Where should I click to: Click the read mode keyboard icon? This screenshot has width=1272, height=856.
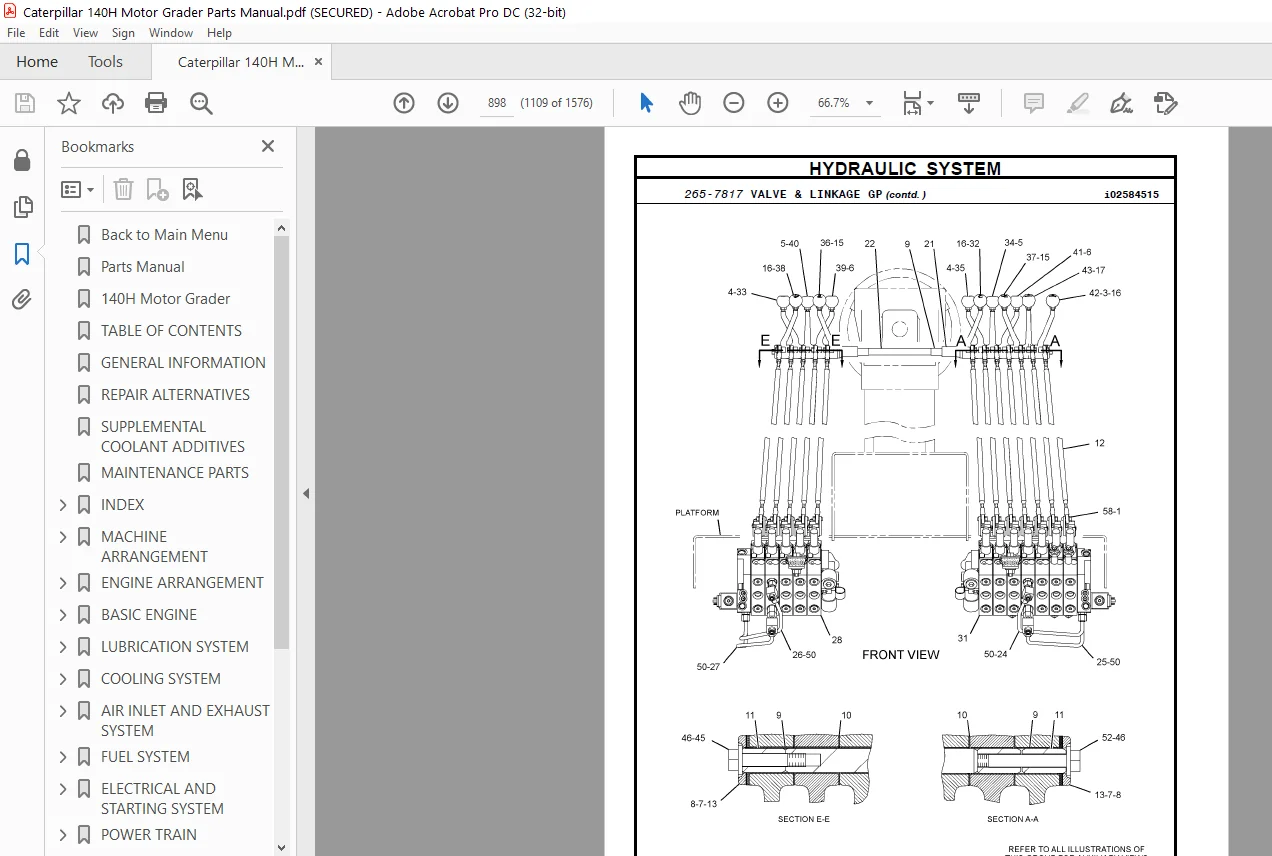pyautogui.click(x=969, y=103)
